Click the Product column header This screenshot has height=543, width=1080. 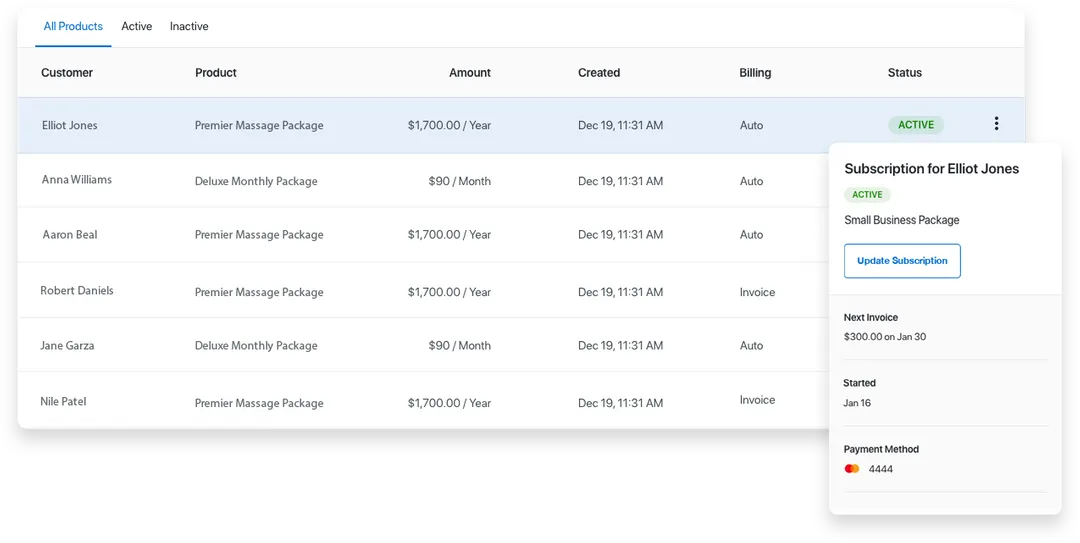tap(216, 73)
